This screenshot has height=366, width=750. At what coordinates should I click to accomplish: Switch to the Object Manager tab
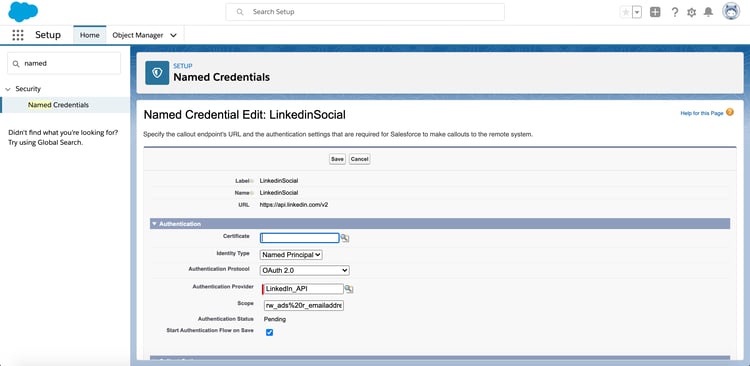coord(138,35)
